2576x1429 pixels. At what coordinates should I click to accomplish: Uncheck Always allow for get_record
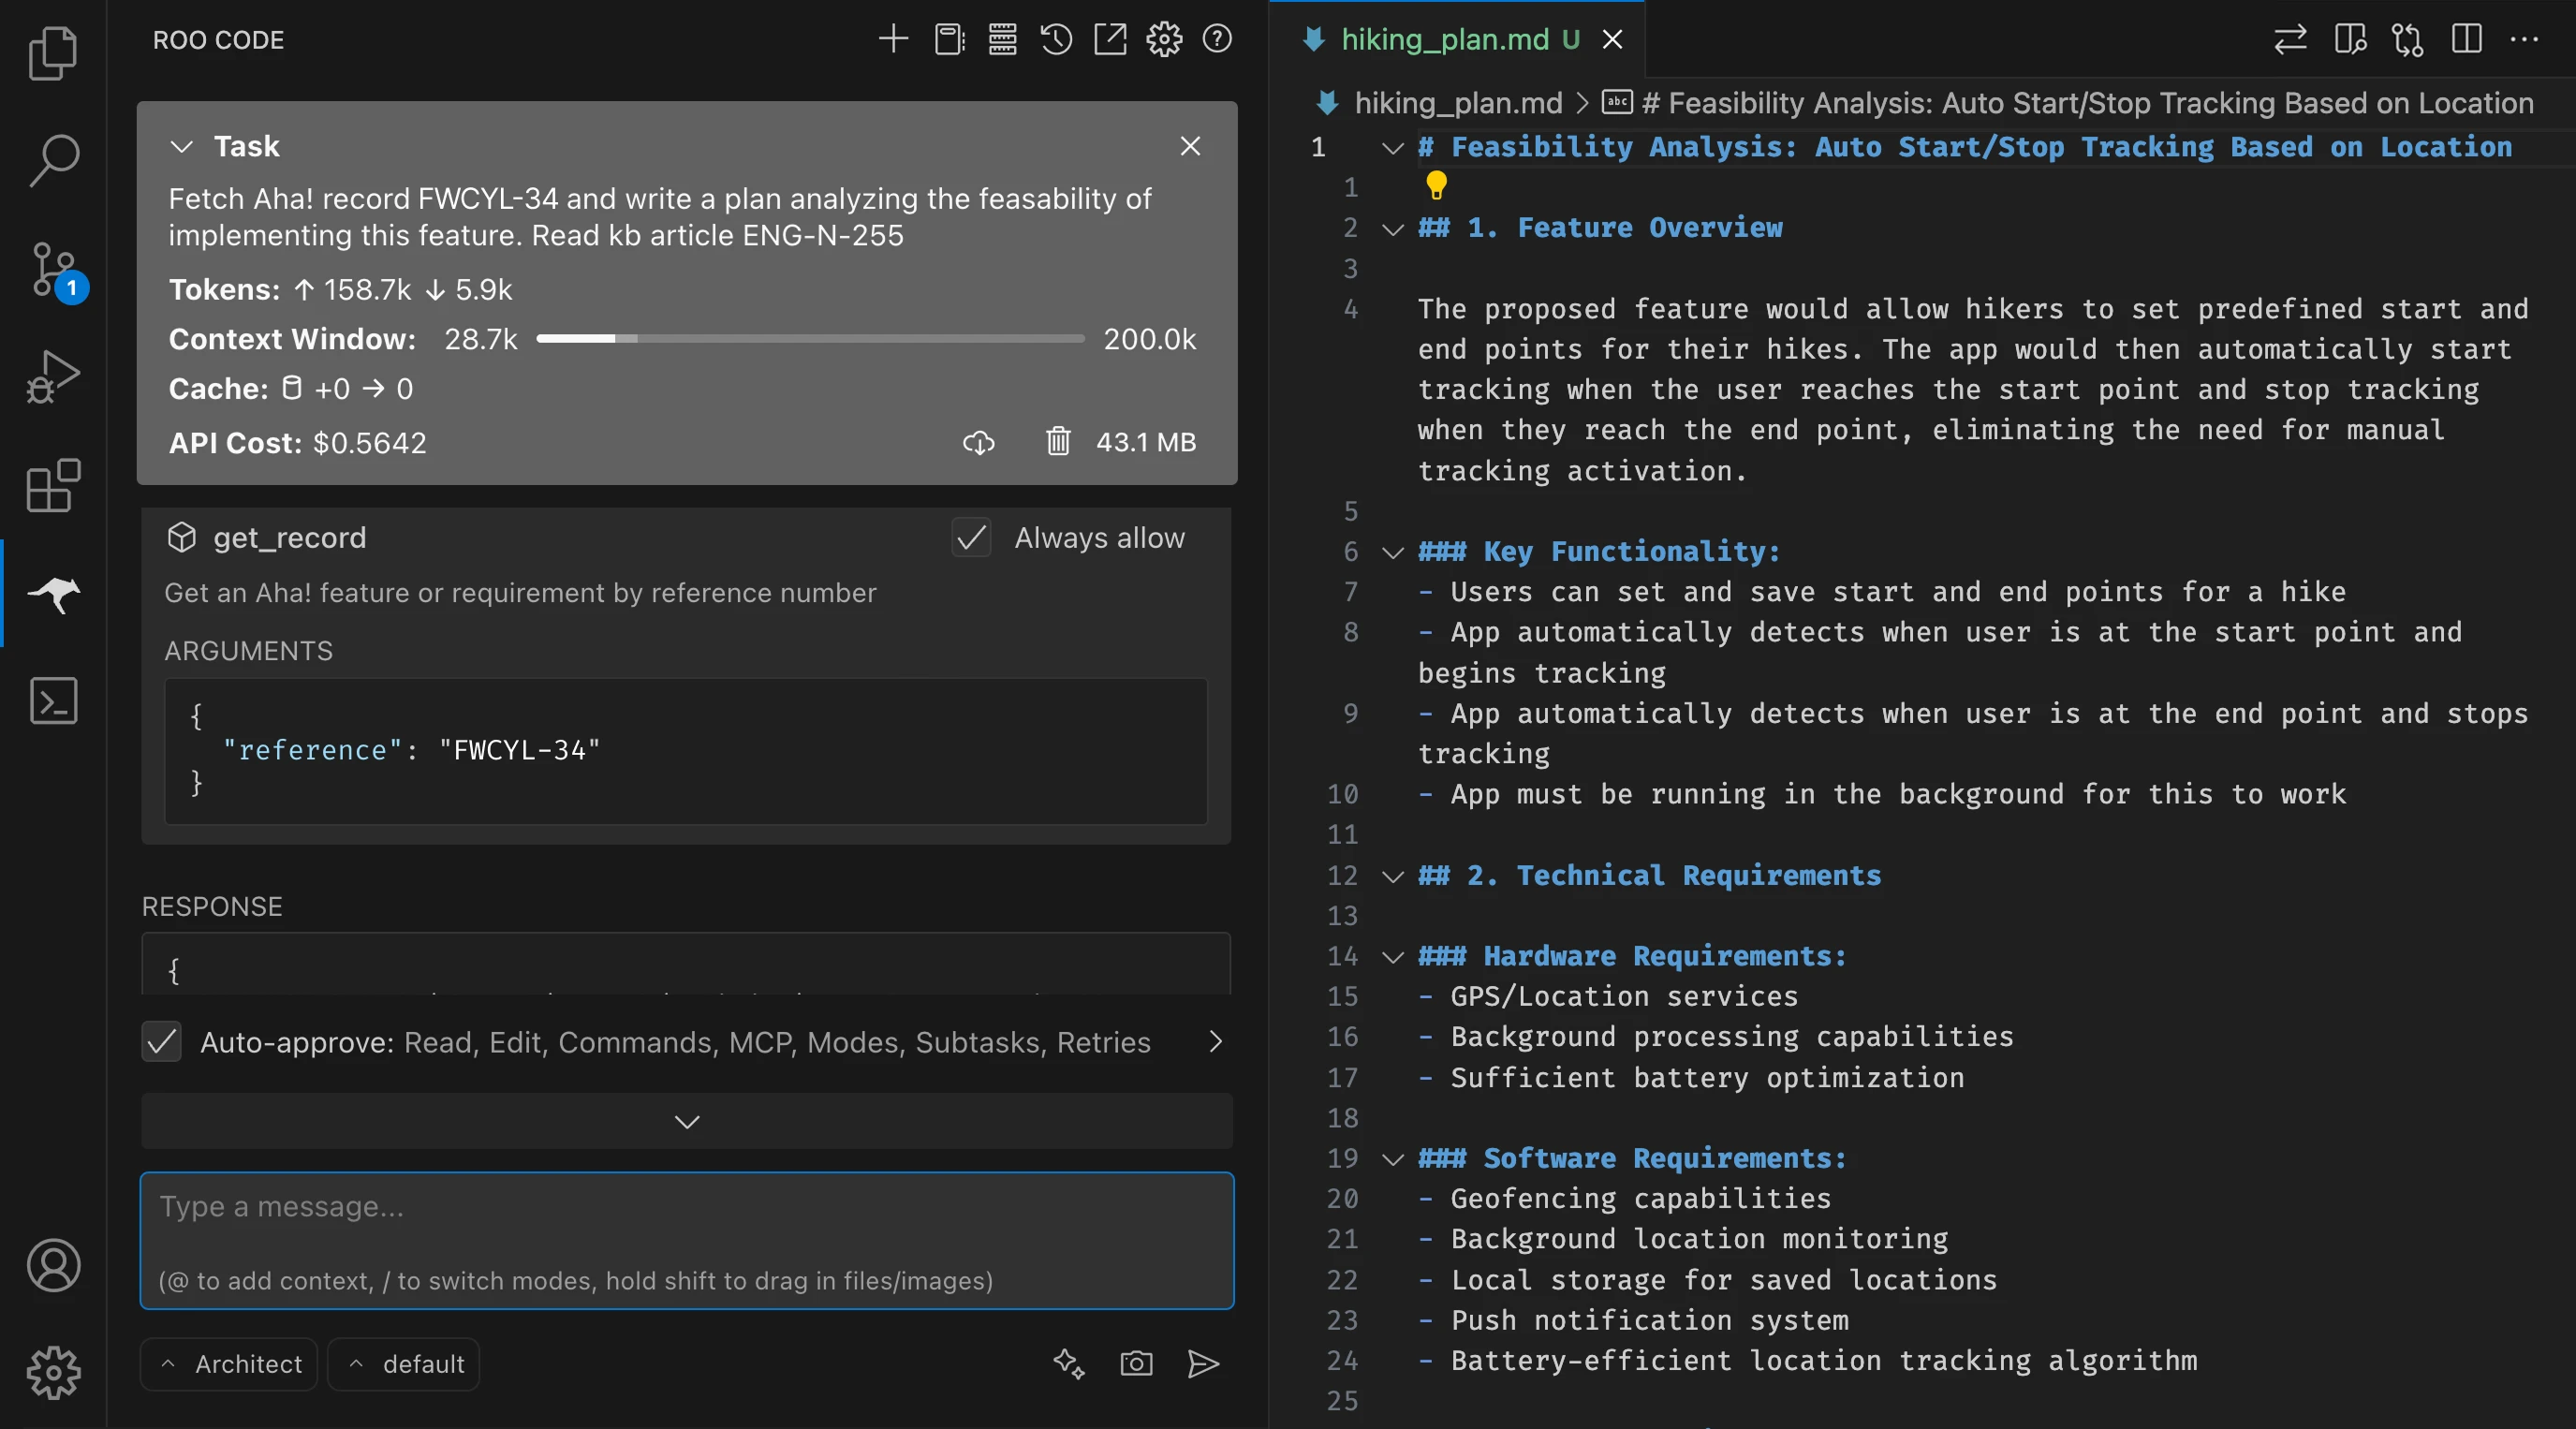pos(971,538)
